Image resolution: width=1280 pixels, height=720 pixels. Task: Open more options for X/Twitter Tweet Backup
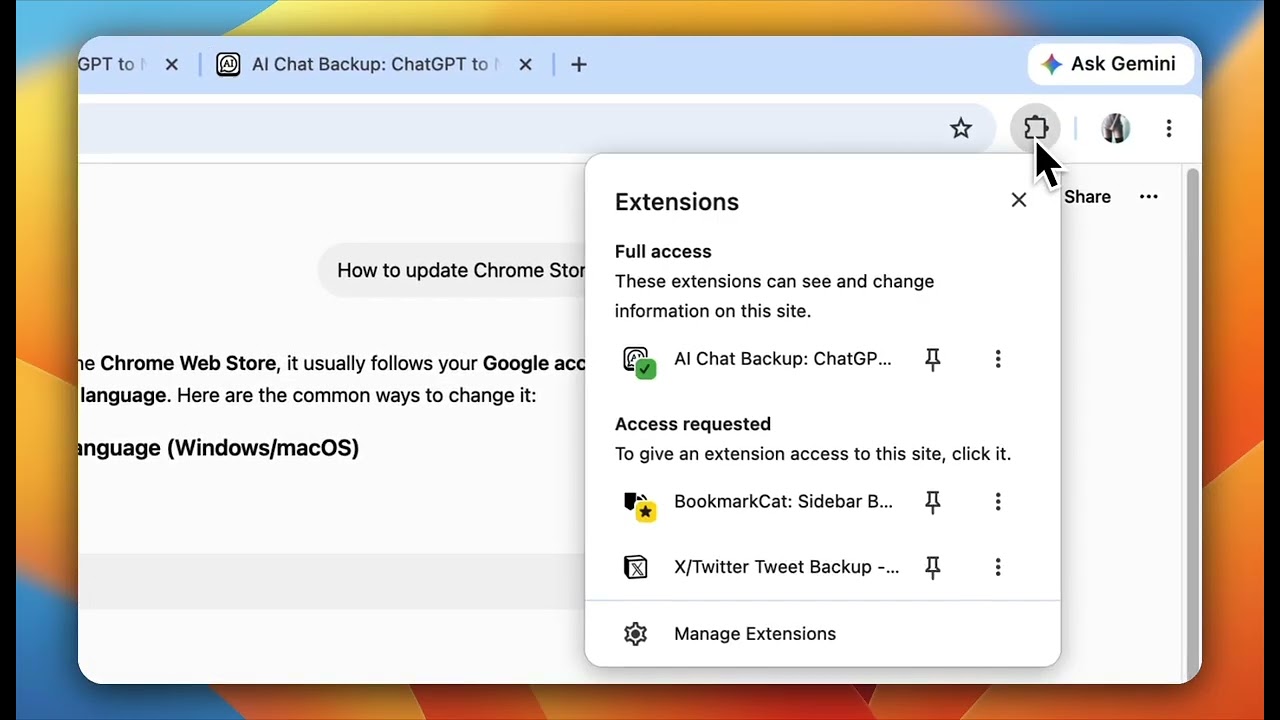pyautogui.click(x=997, y=567)
